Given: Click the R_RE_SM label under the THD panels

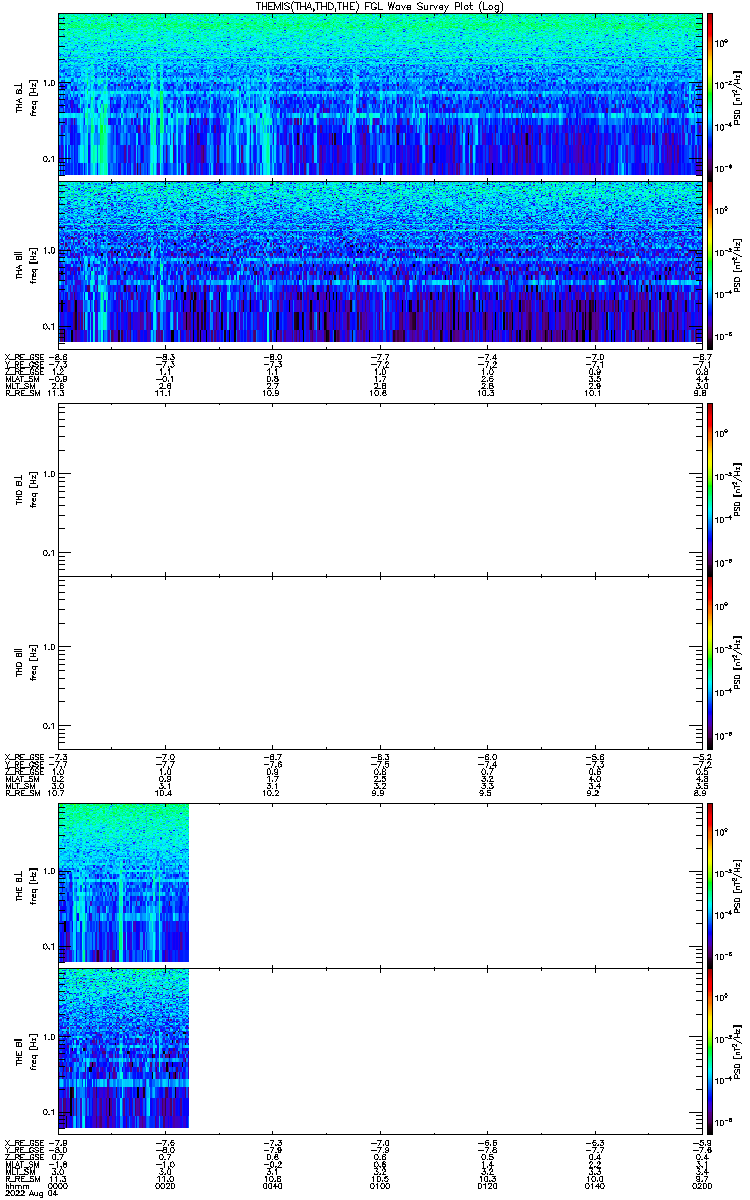Looking at the screenshot, I should (25, 793).
